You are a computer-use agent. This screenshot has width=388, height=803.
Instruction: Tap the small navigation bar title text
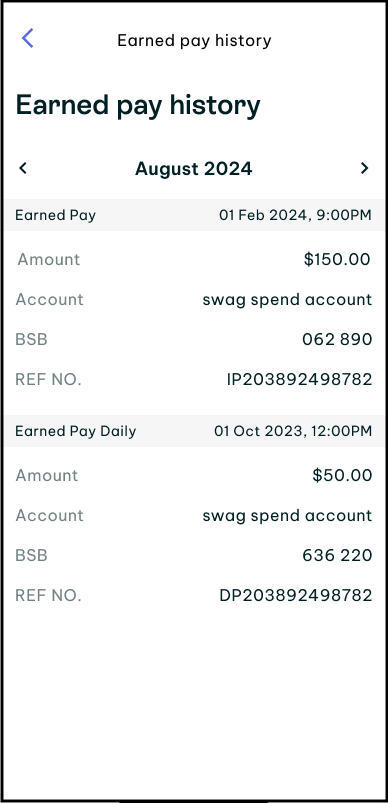[x=194, y=40]
